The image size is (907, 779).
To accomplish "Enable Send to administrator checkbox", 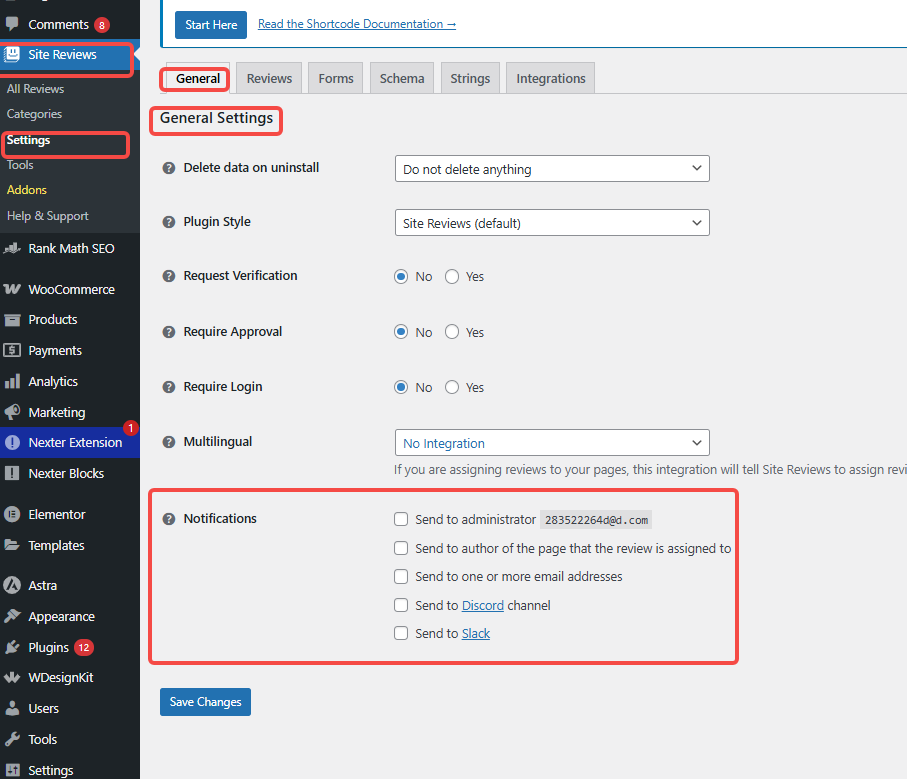I will point(401,519).
